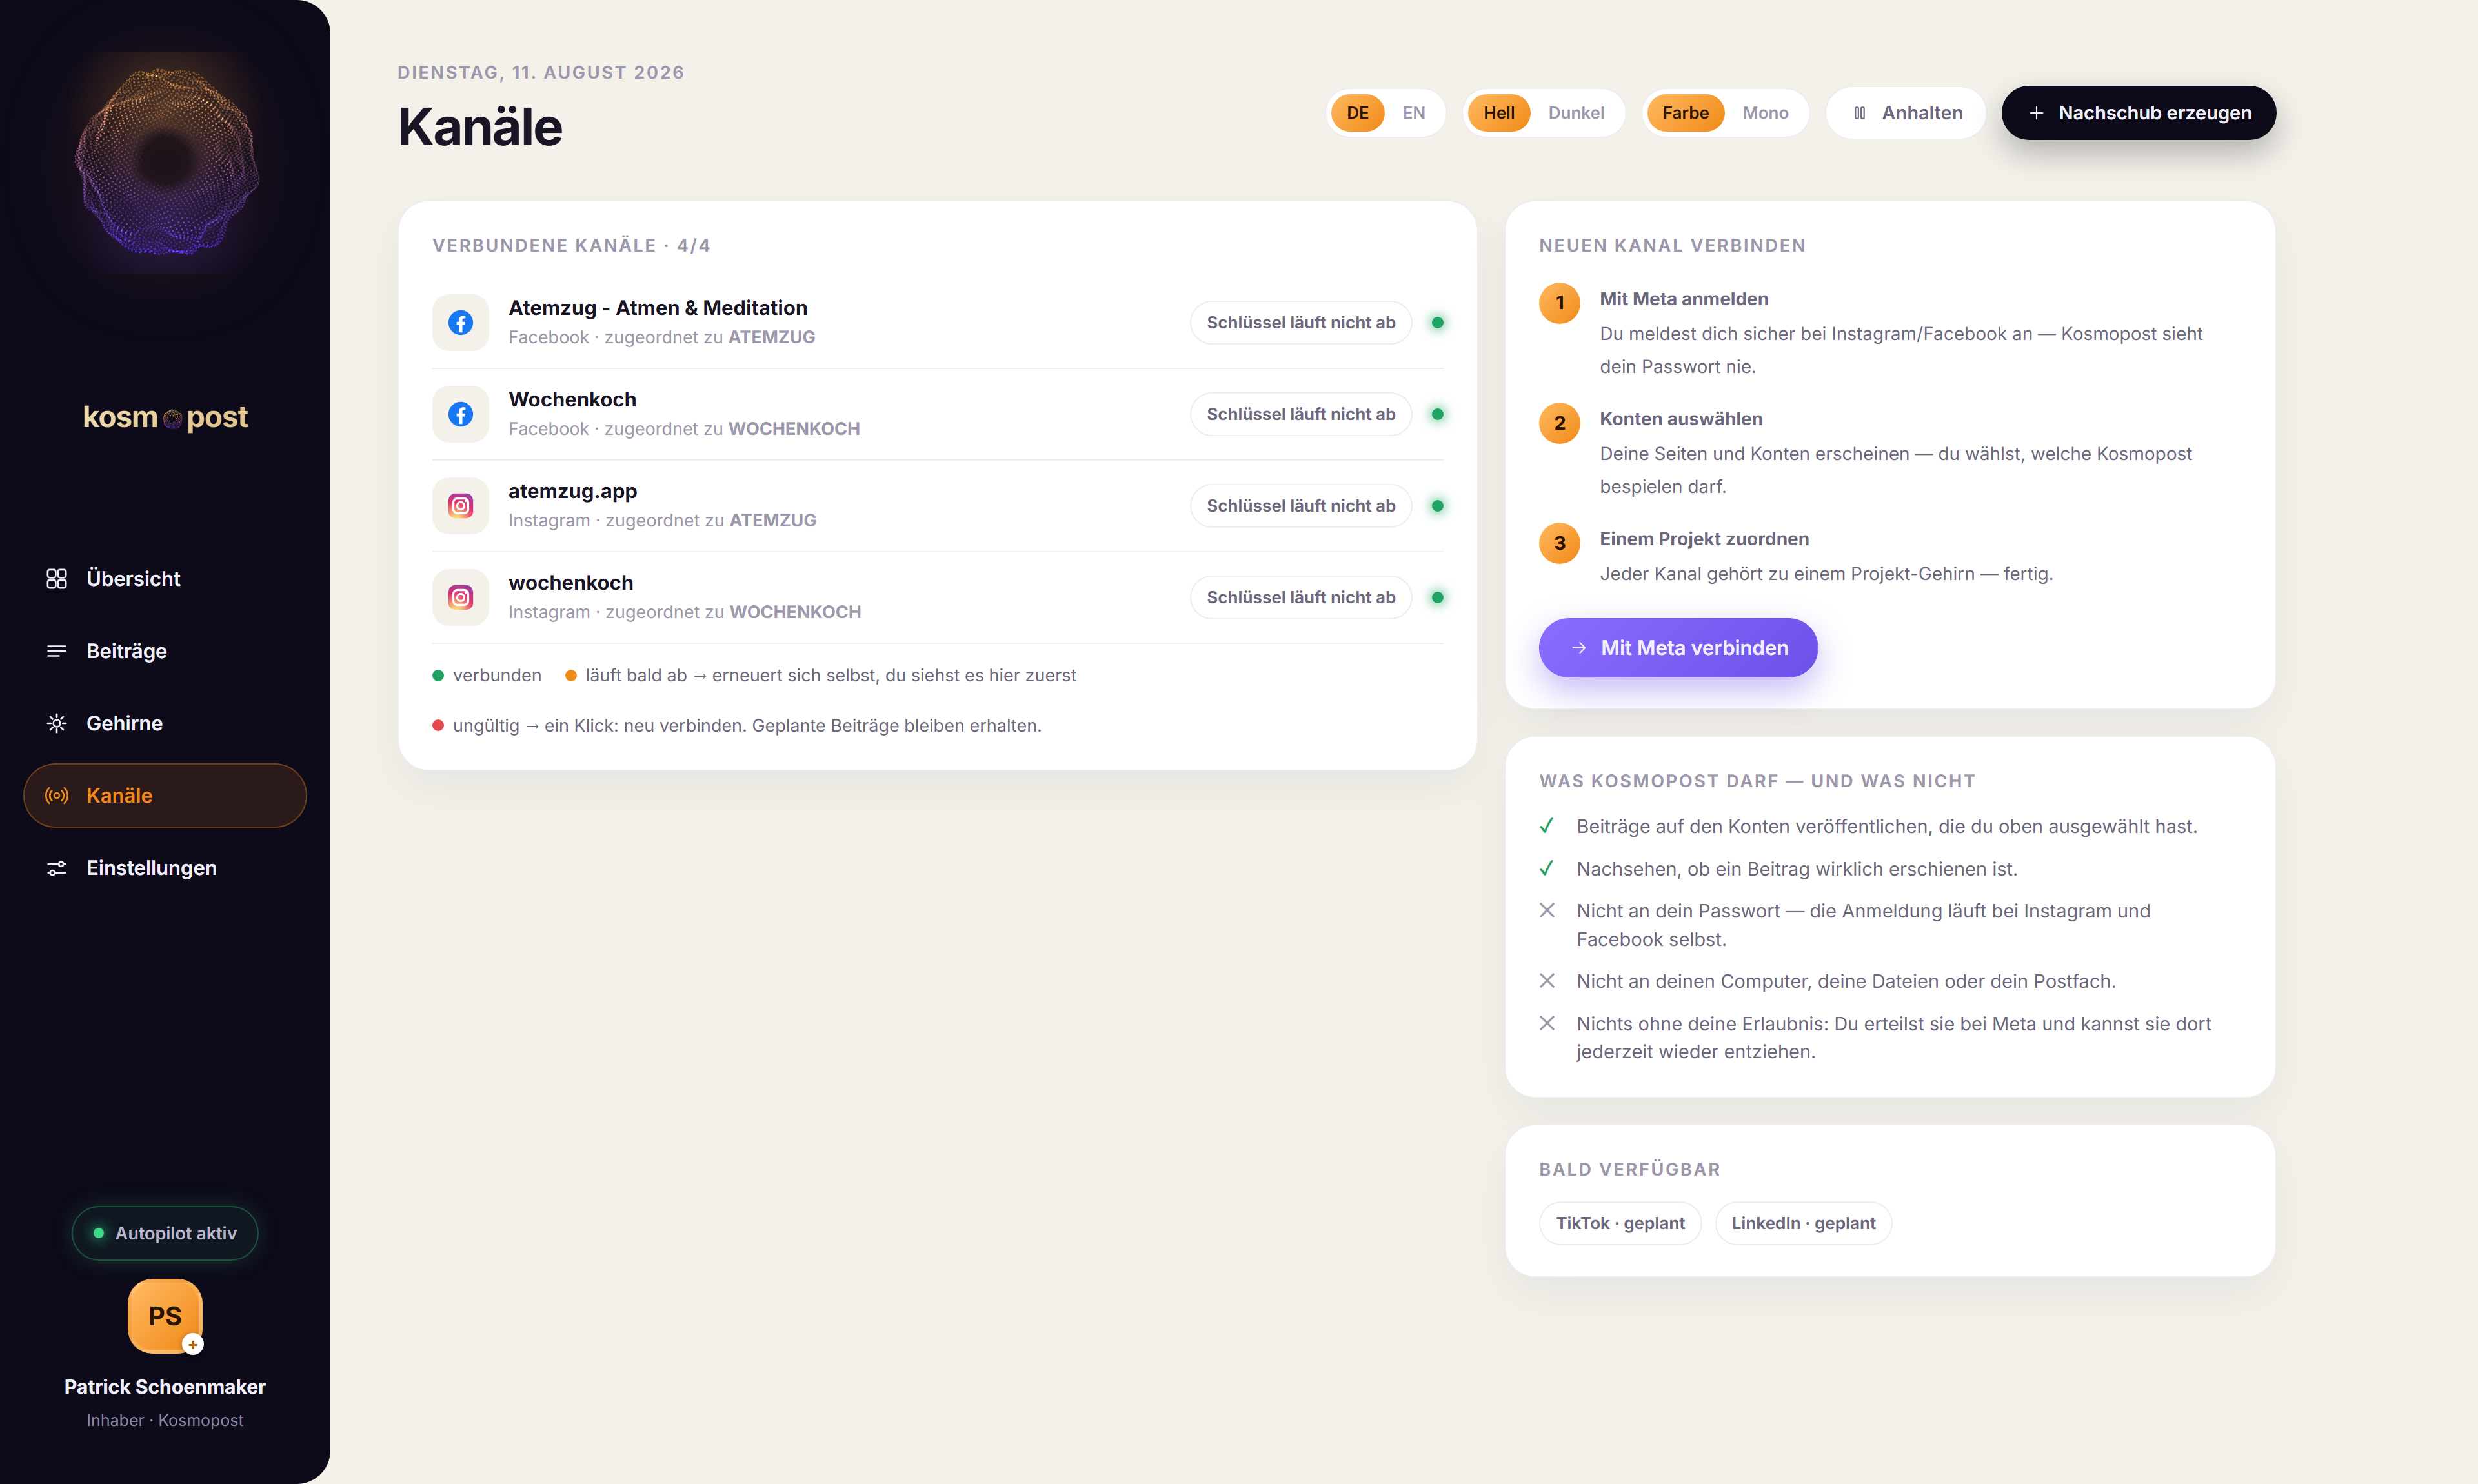Open Beiträge section
2478x1484 pixels.
click(165, 651)
